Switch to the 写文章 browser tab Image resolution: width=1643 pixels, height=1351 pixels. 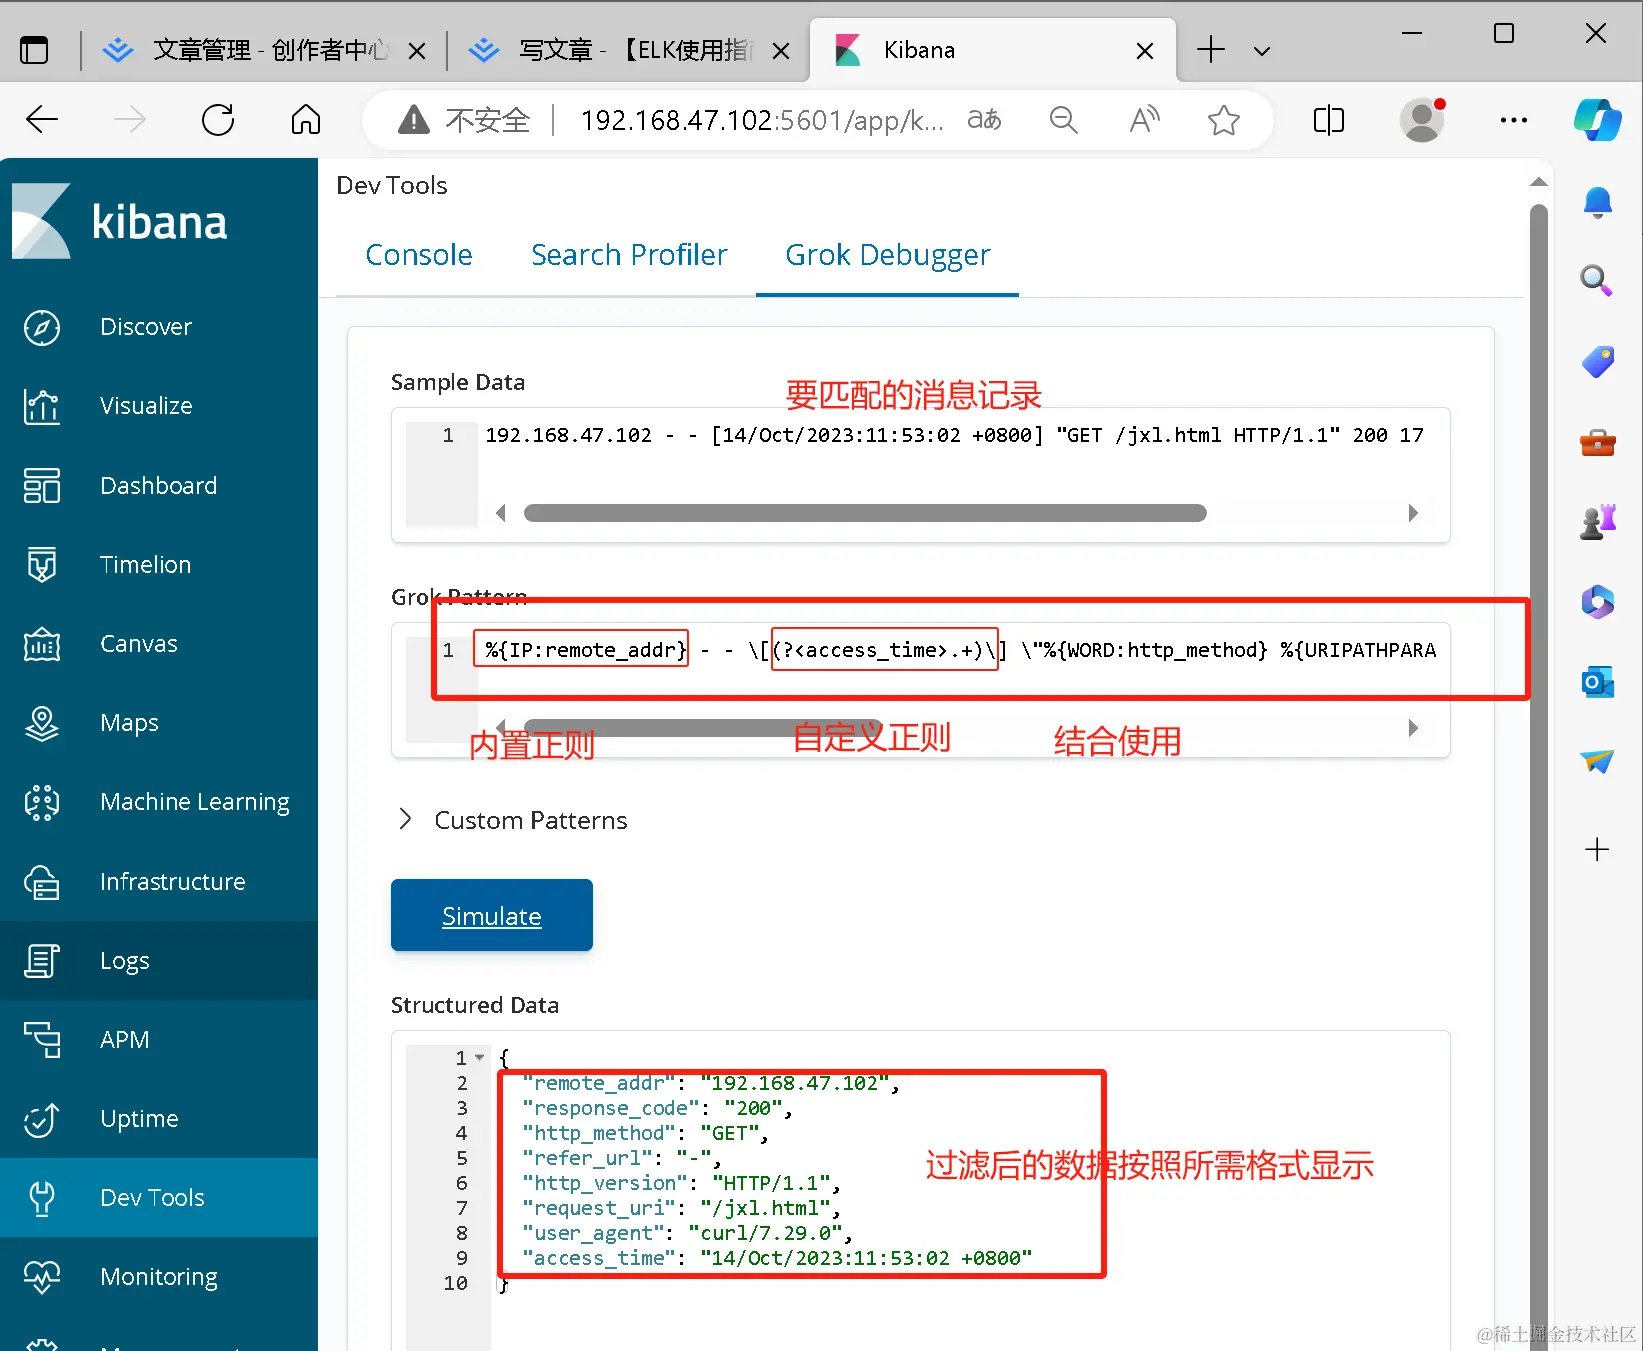(630, 50)
